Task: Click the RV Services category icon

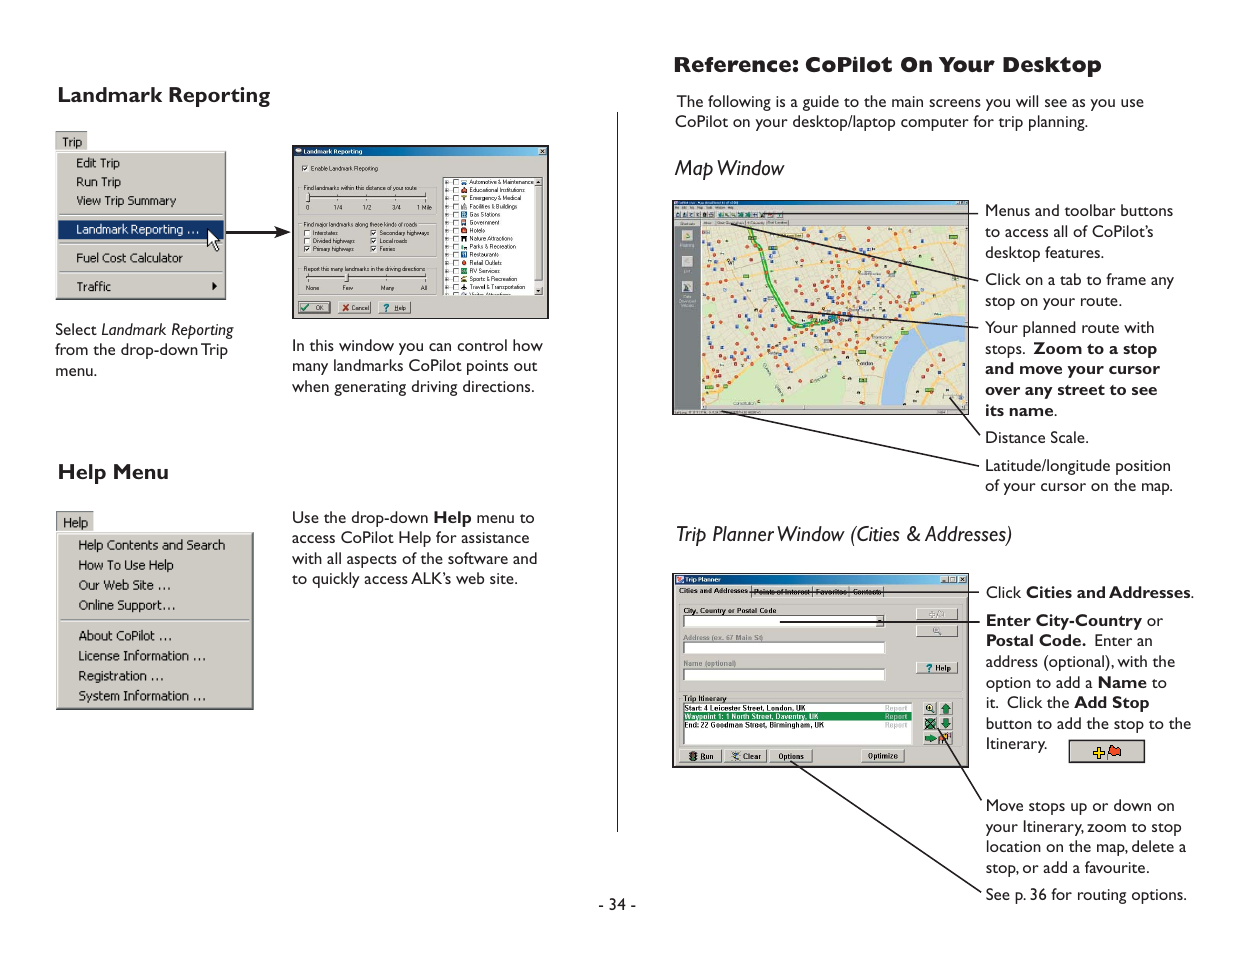Action: (x=464, y=271)
